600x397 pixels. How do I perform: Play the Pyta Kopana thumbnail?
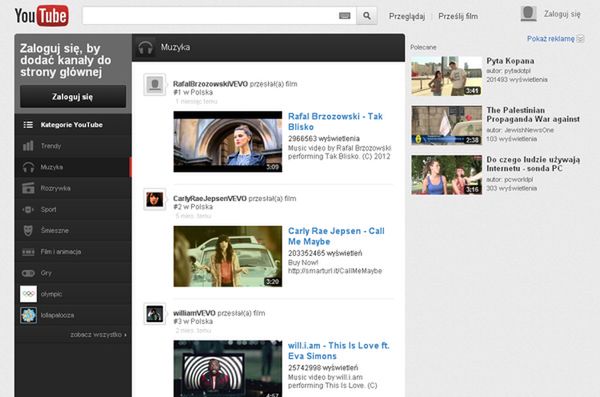[x=447, y=76]
